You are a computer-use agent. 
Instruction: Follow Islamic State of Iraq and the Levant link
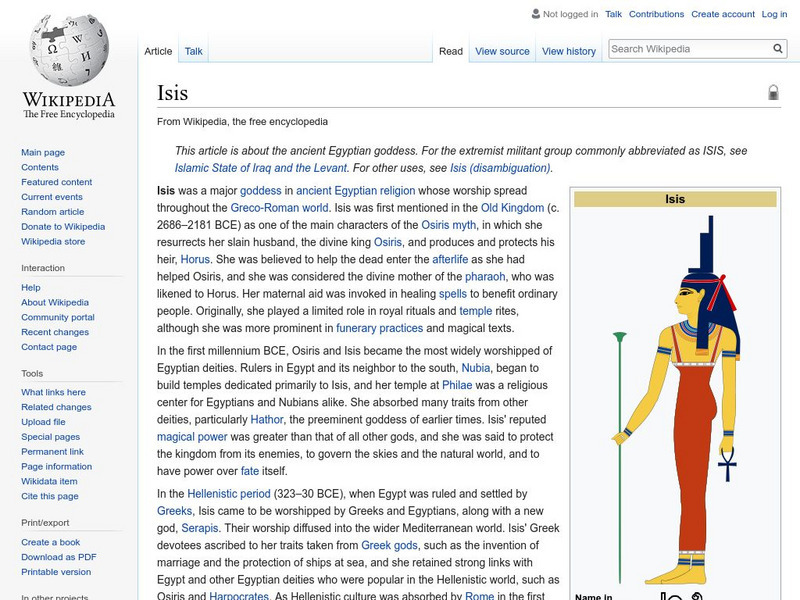point(261,168)
